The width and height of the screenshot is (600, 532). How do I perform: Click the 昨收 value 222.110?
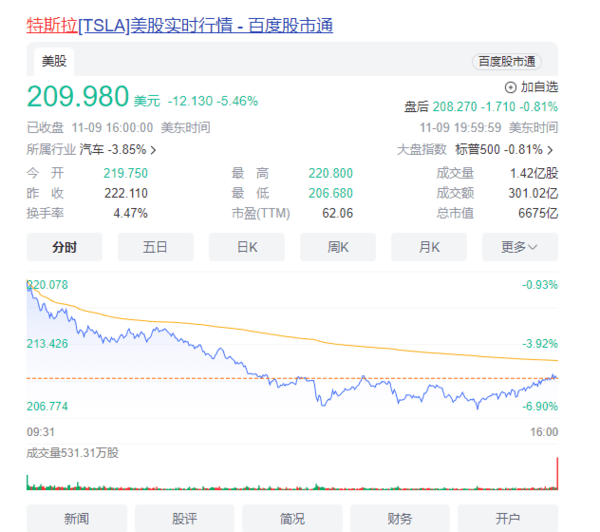(x=126, y=193)
